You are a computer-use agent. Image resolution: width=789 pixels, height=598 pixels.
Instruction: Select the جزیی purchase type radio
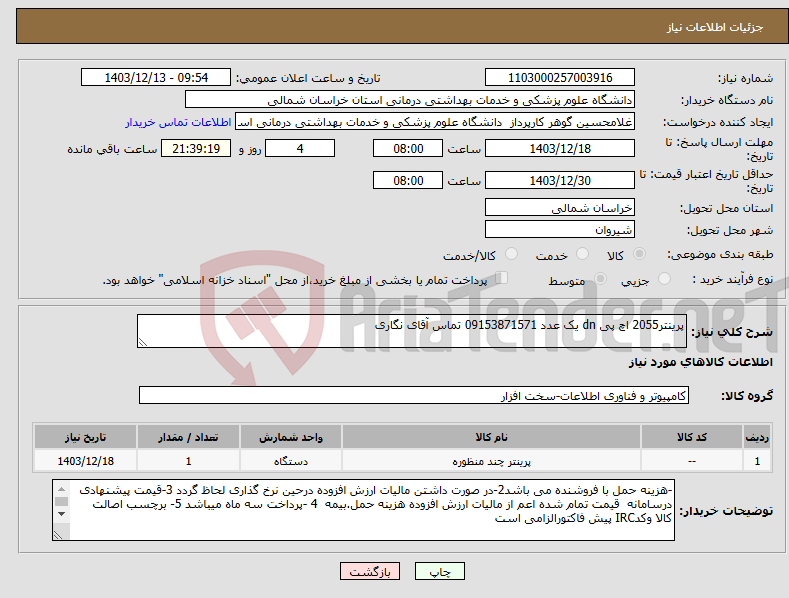(664, 278)
